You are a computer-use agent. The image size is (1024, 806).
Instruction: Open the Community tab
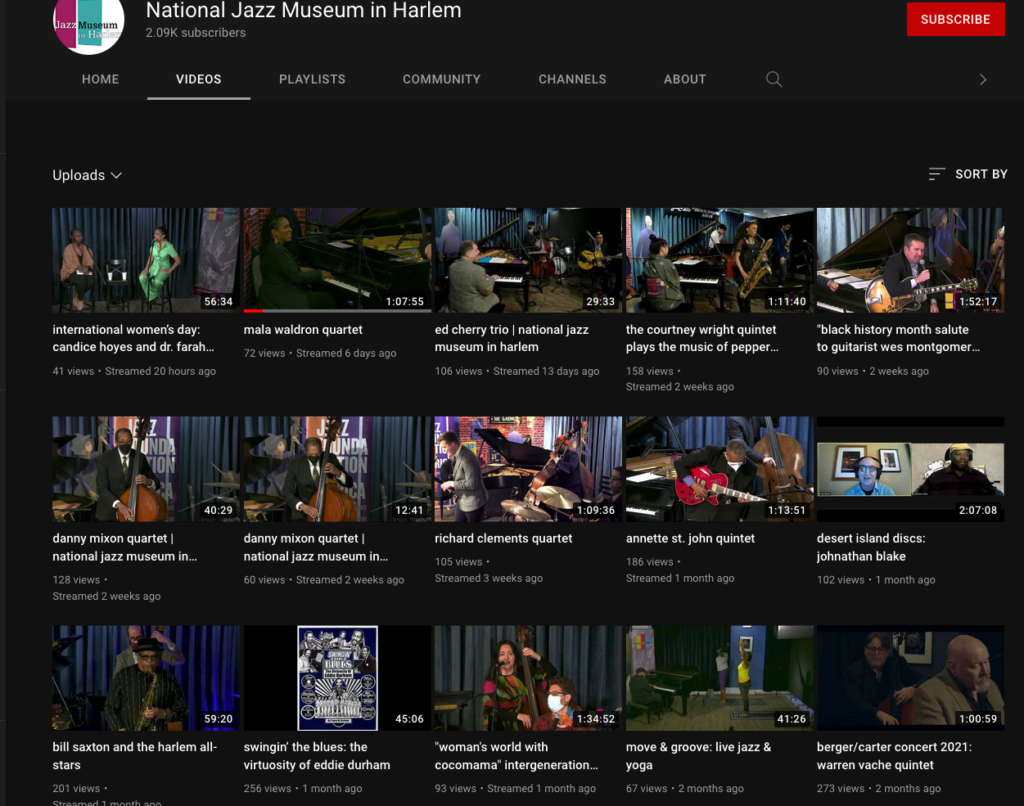441,79
